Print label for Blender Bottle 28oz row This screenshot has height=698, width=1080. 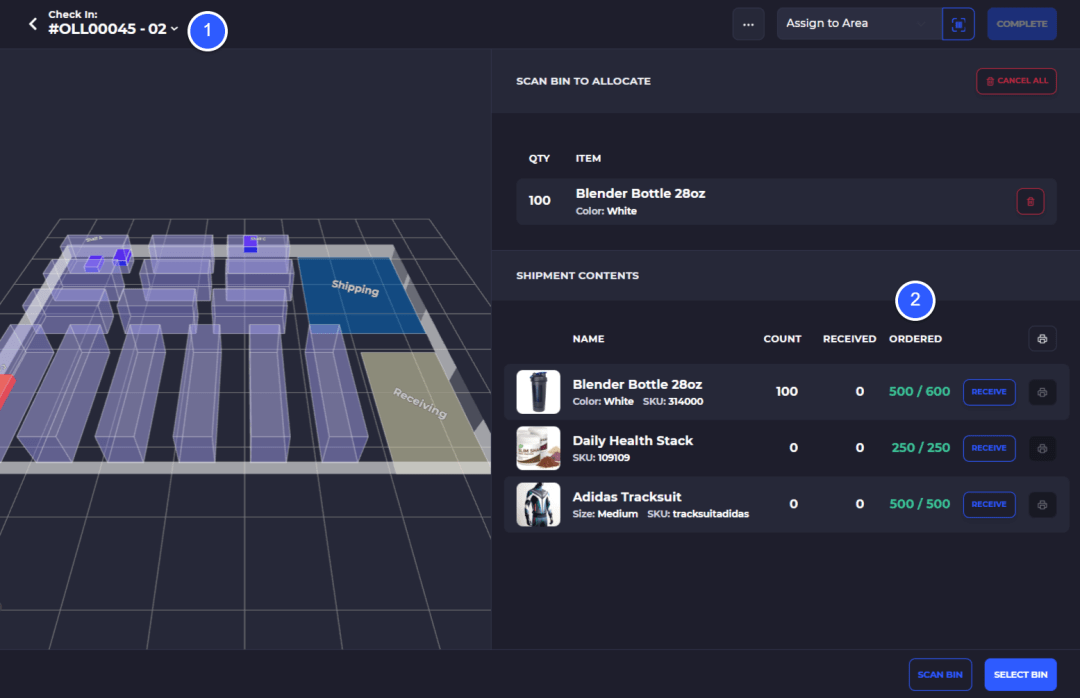pyautogui.click(x=1042, y=392)
